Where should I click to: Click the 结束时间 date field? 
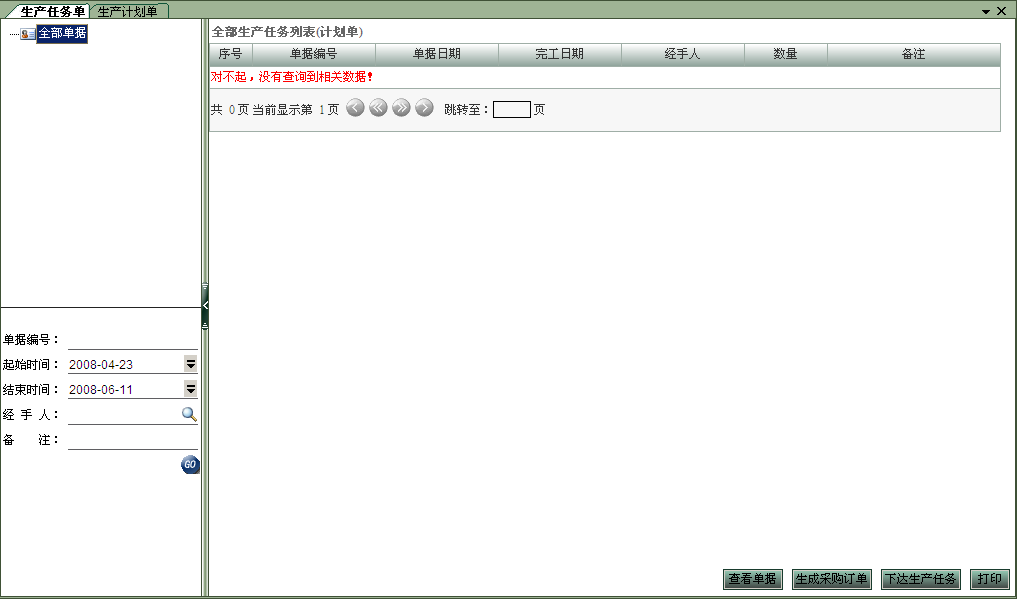pyautogui.click(x=126, y=389)
